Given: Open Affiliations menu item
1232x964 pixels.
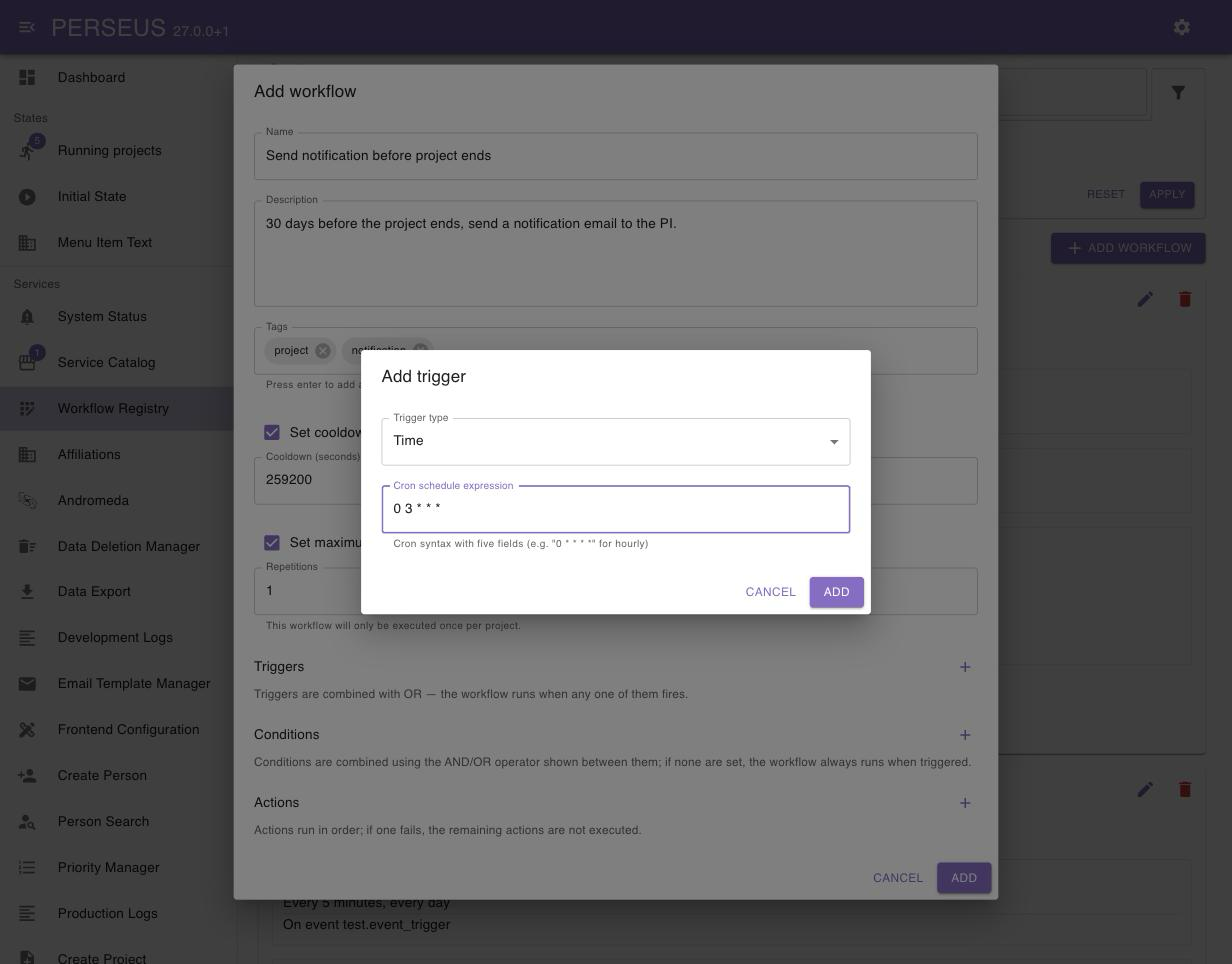Looking at the screenshot, I should 116,455.
